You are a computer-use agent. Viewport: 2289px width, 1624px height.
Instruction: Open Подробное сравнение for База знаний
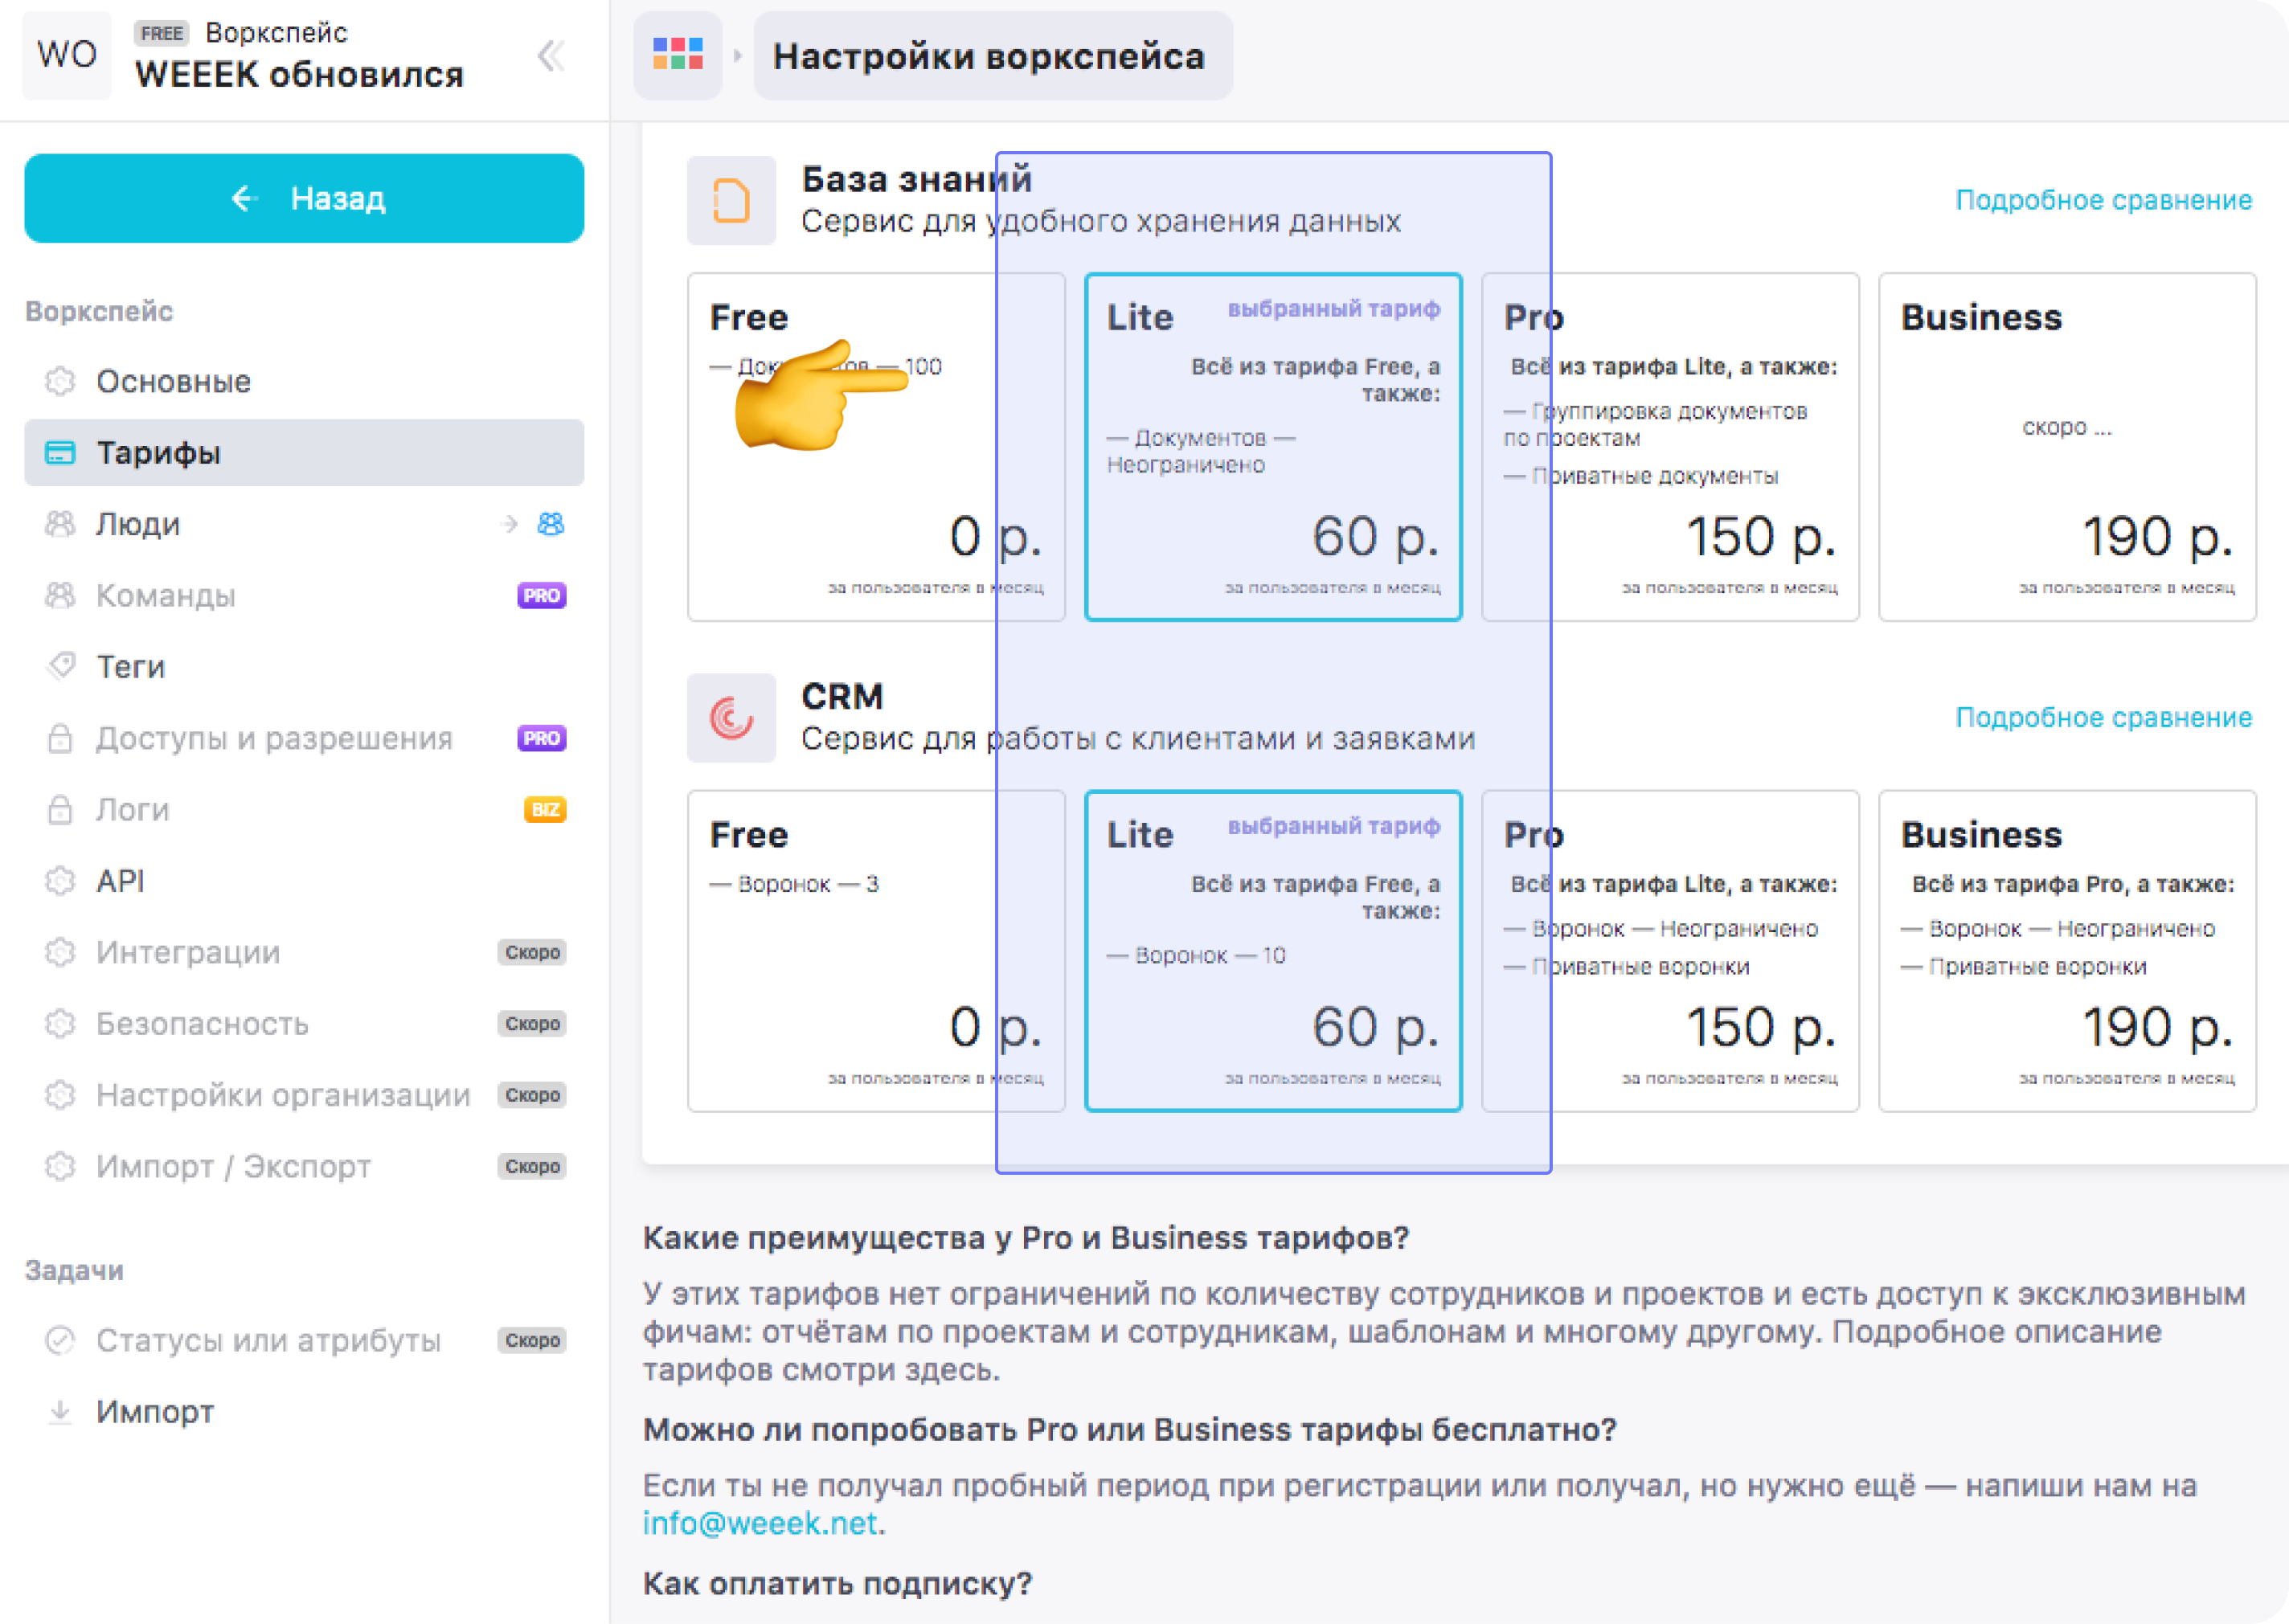pos(2103,200)
